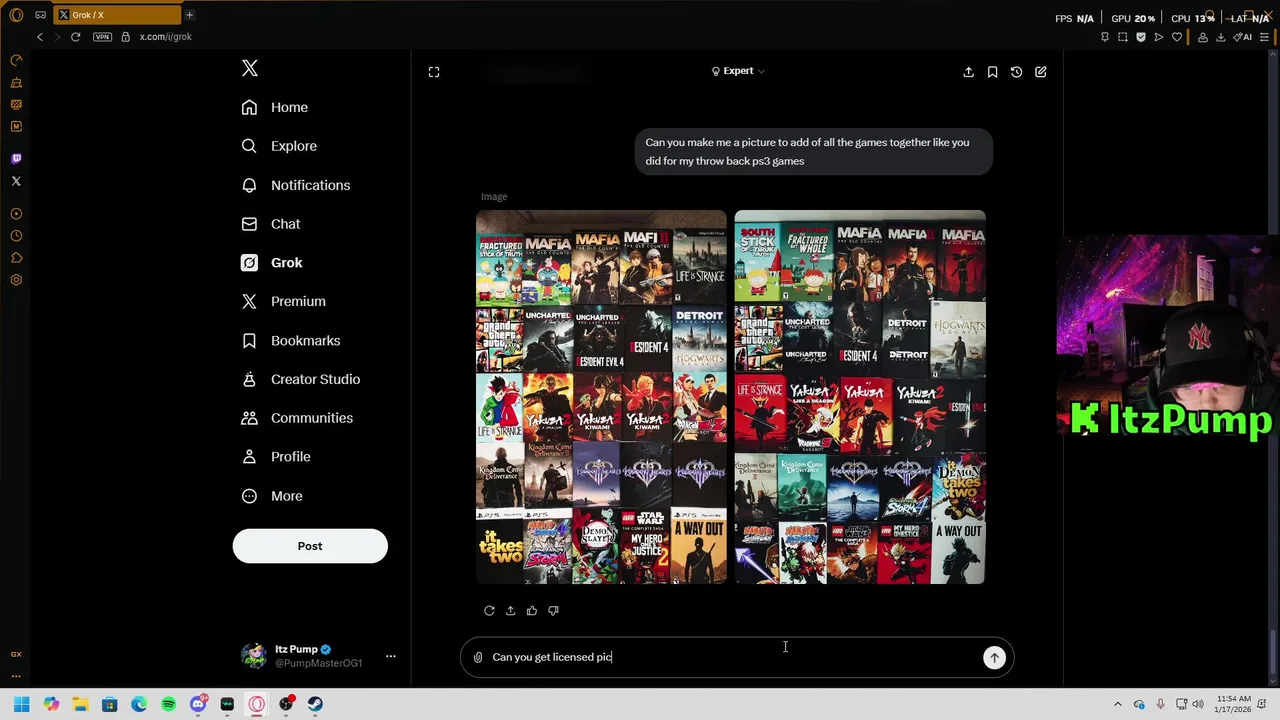1280x720 pixels.
Task: Go to Explore
Action: click(279, 146)
